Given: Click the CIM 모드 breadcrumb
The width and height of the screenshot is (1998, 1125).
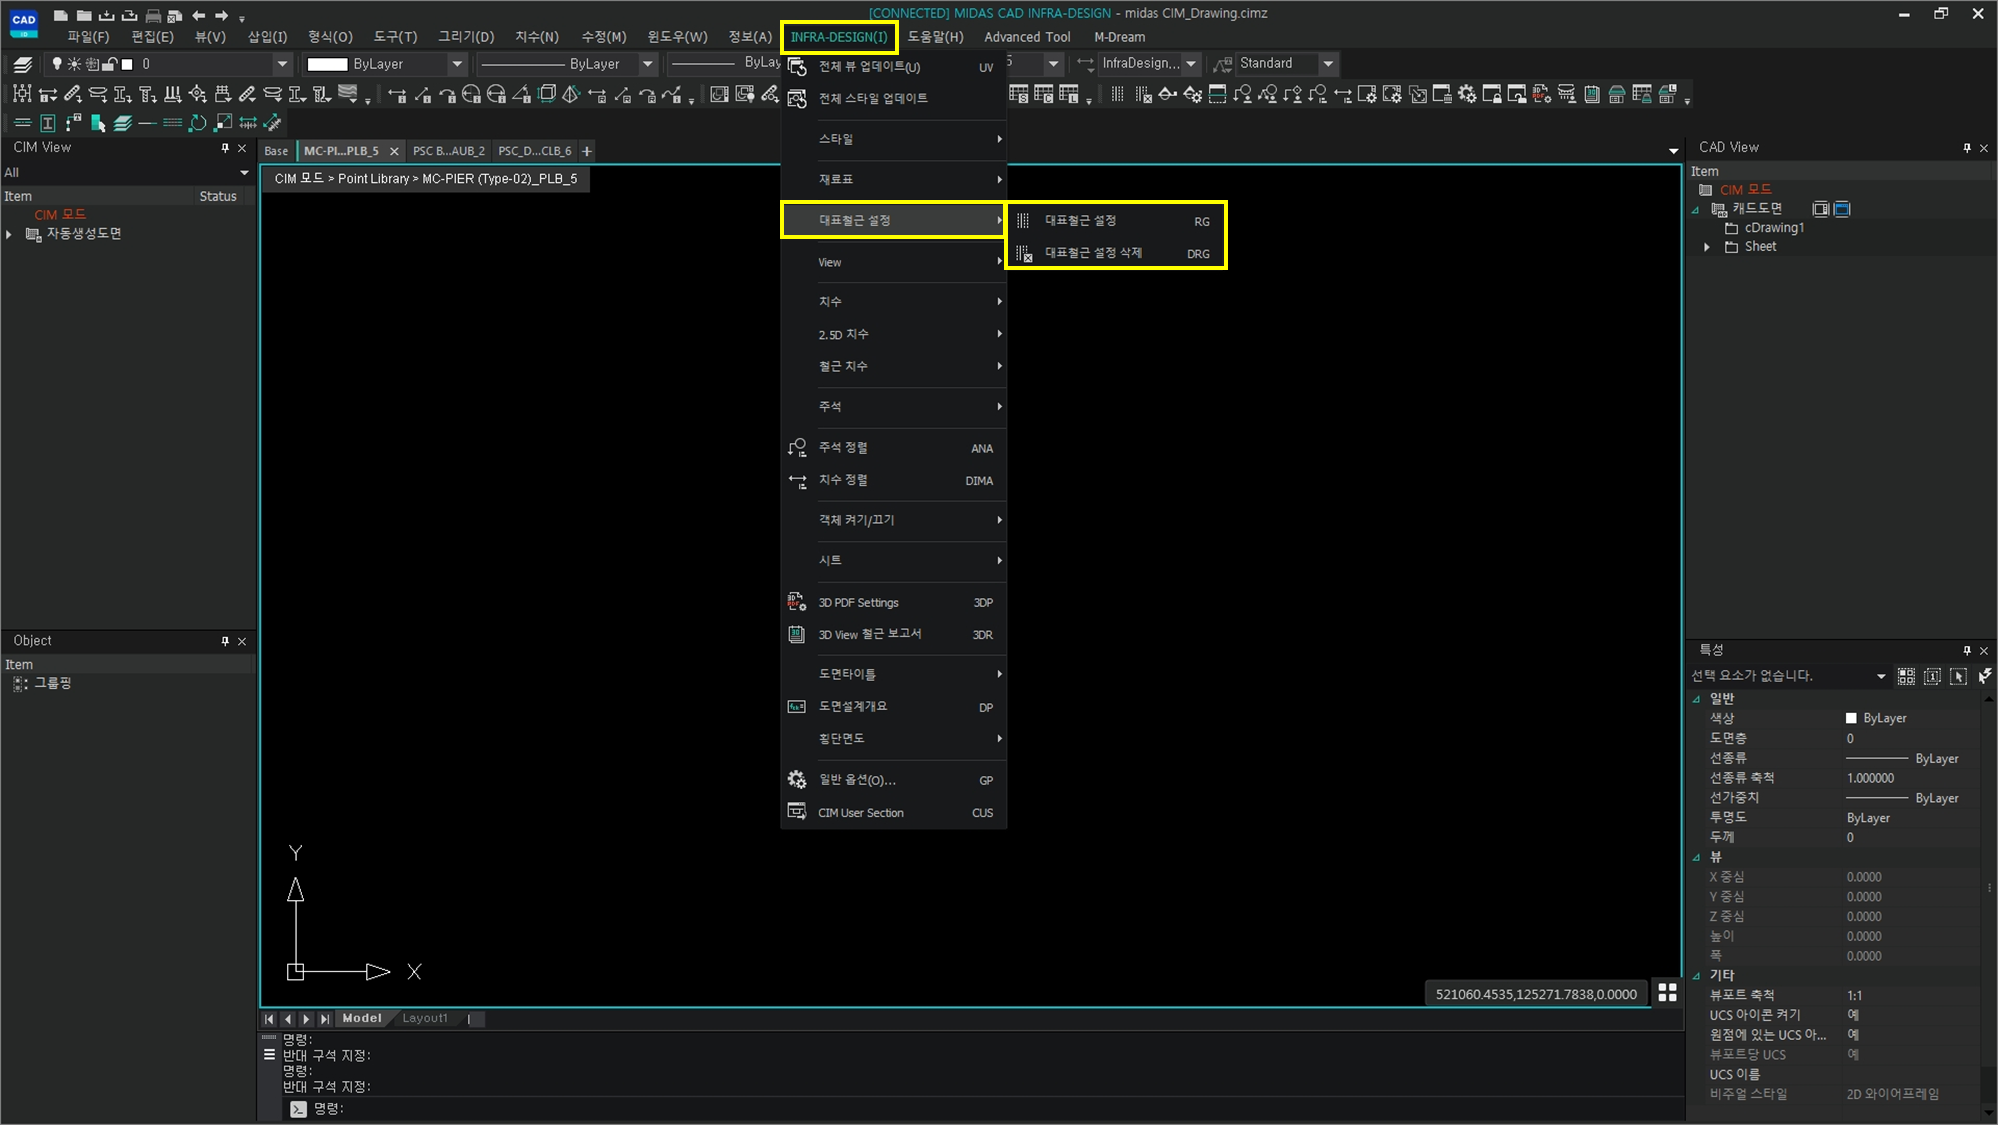Looking at the screenshot, I should click(x=299, y=179).
